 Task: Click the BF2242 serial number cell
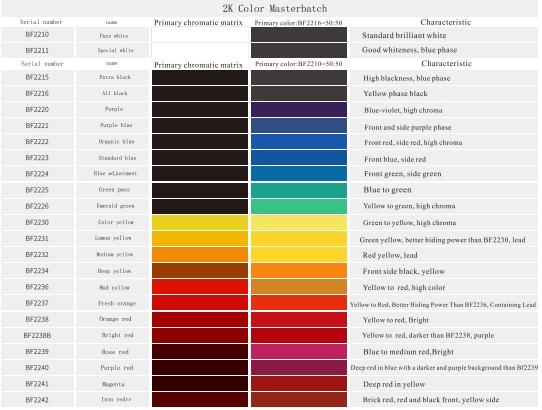(37, 400)
